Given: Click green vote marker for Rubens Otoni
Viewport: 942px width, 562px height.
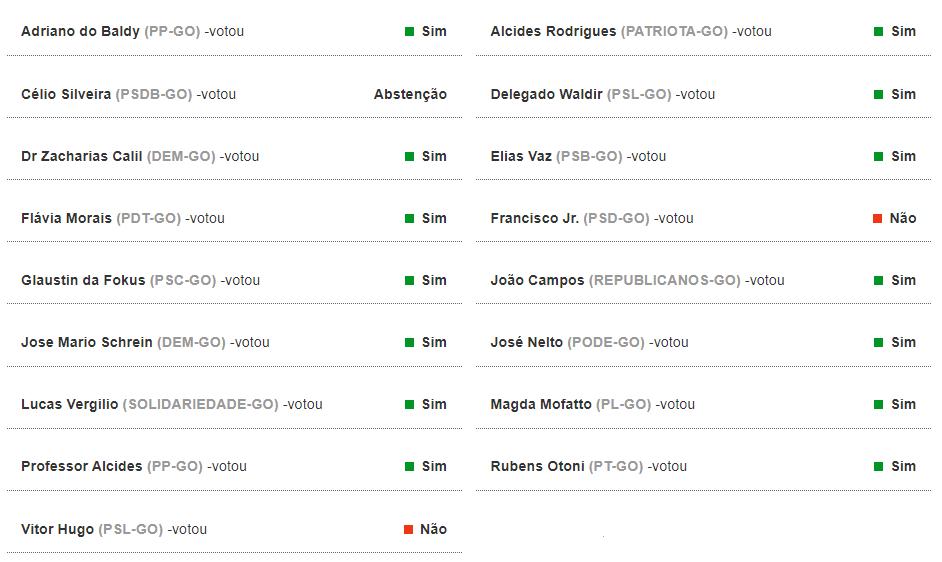Looking at the screenshot, I should point(879,467).
